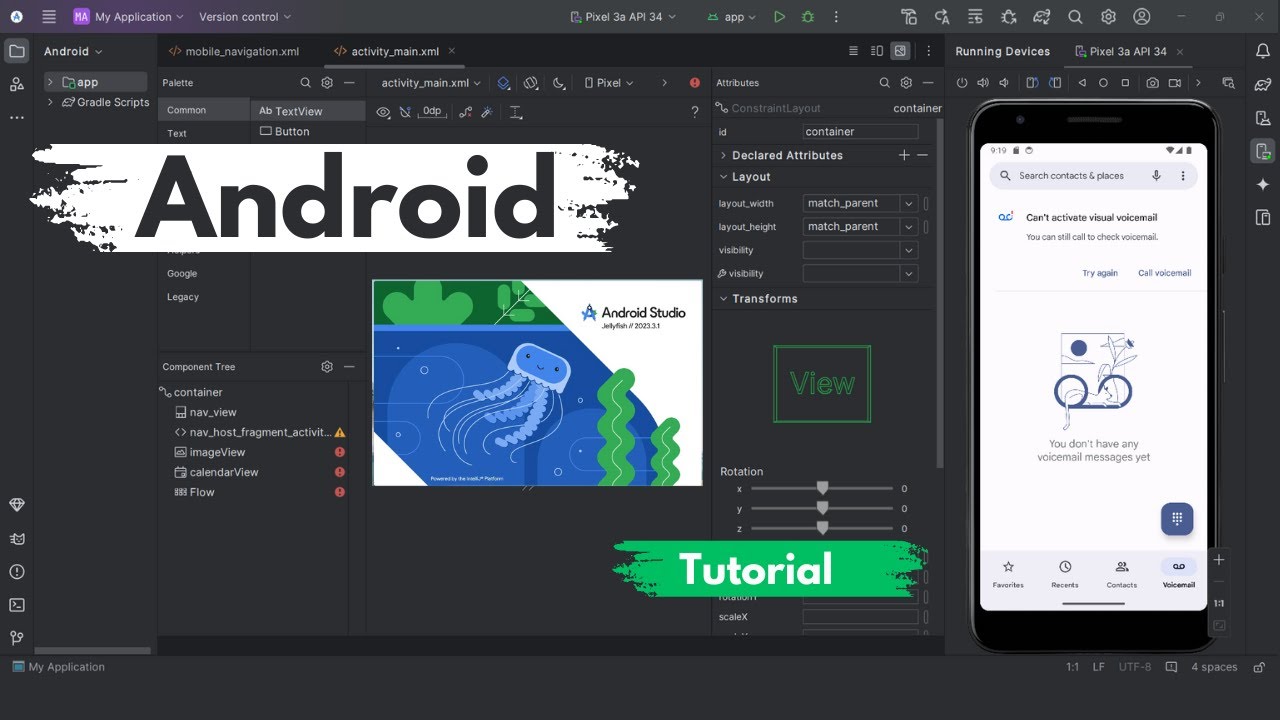The image size is (1280, 720).
Task: Open the account profile icon
Action: [1141, 17]
